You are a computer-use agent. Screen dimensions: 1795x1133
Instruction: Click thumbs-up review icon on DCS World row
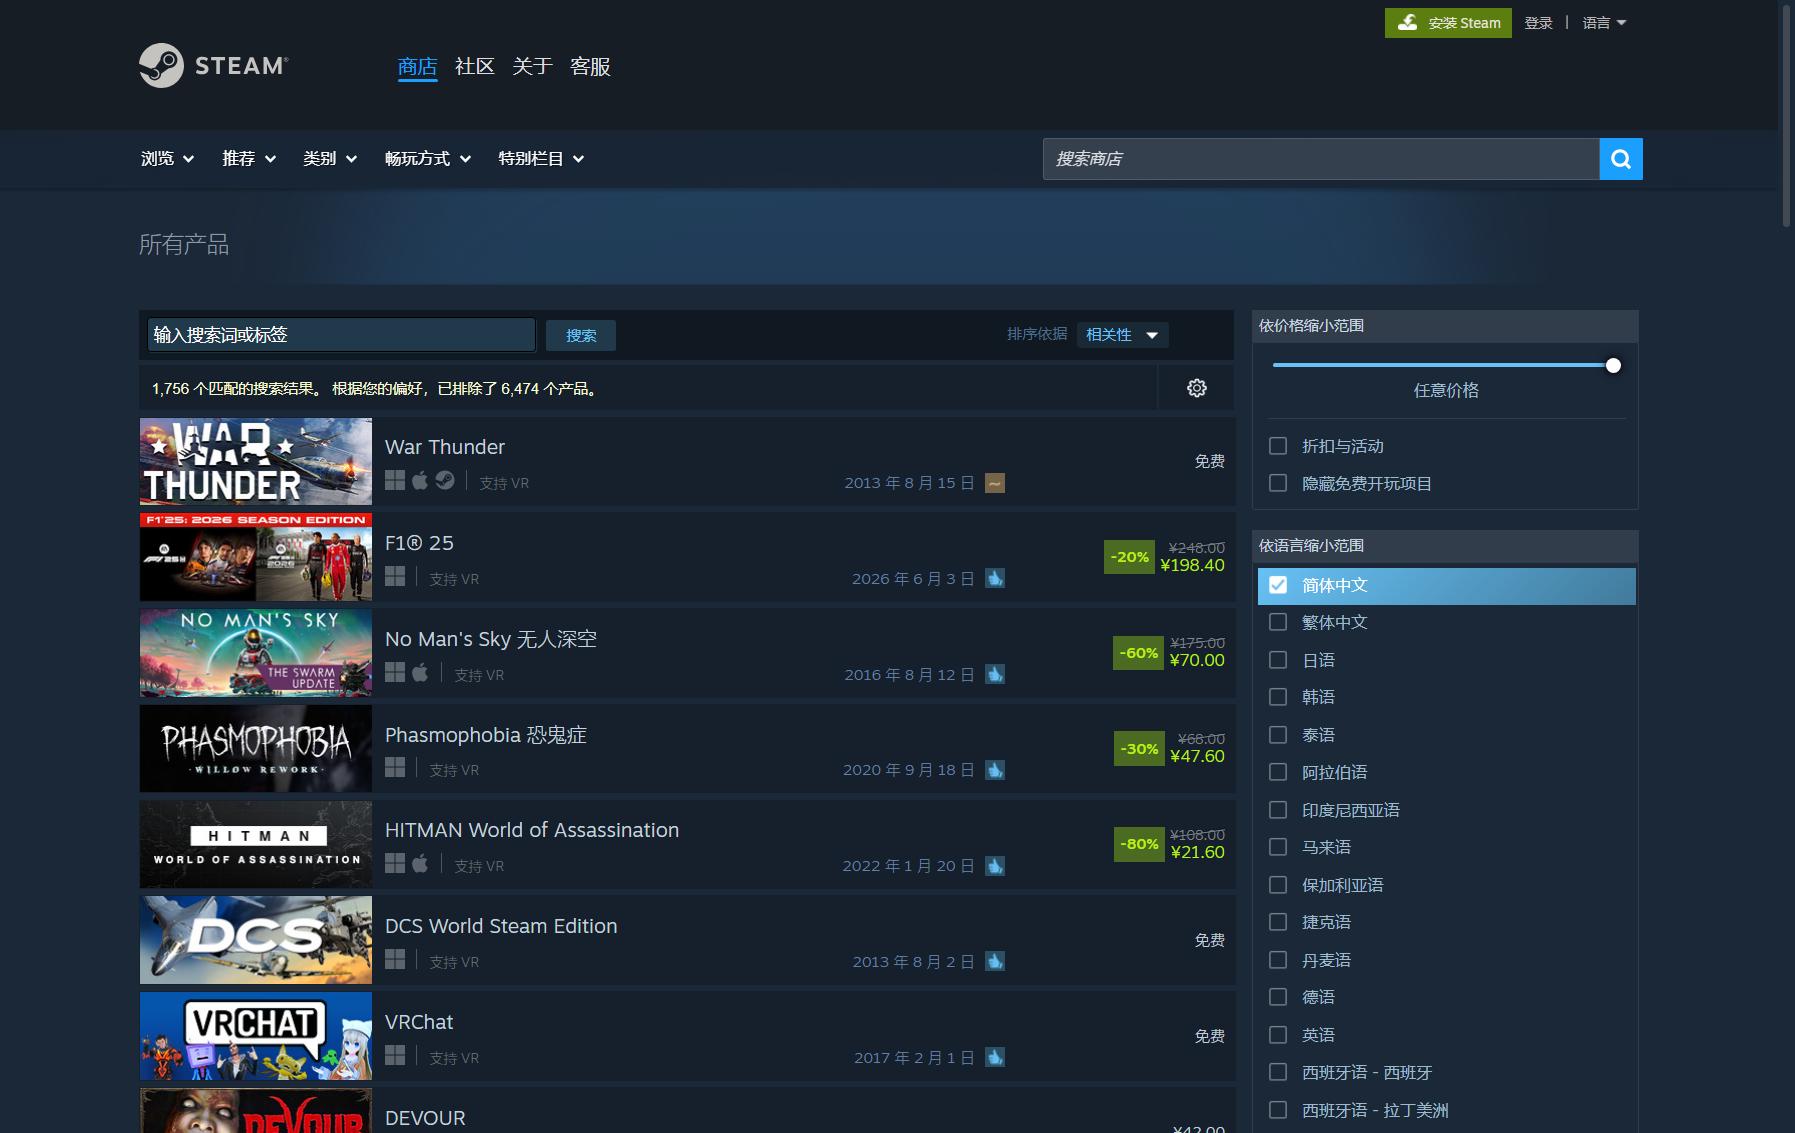(994, 961)
